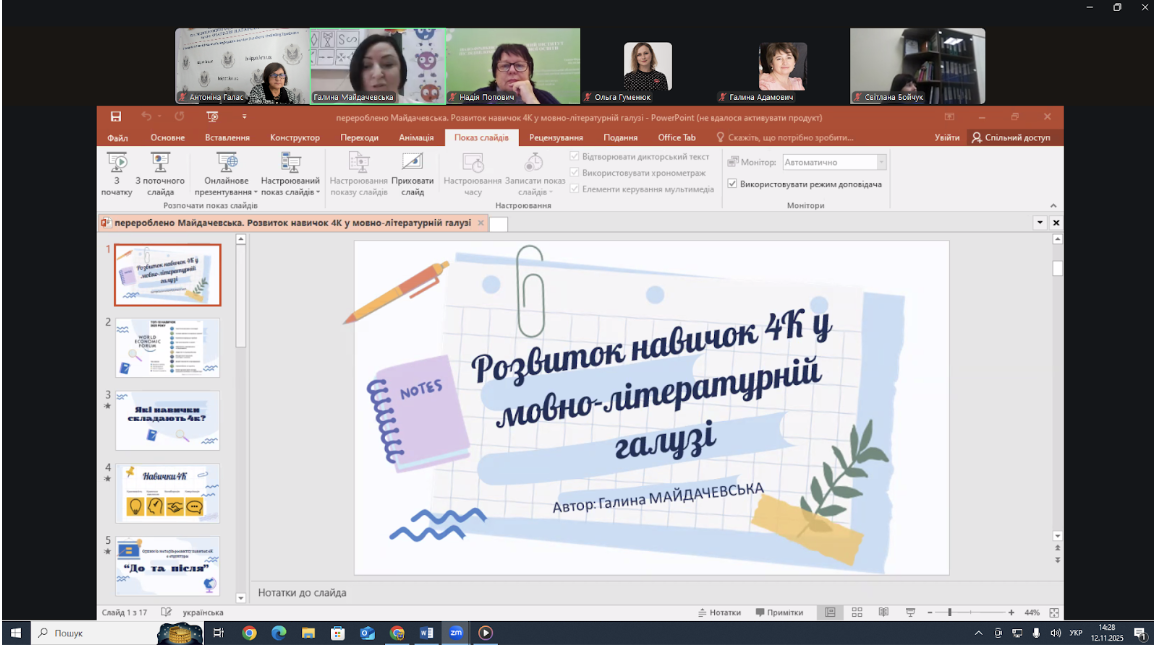The image size is (1154, 650).
Task: Expand Онлайнове презентування dropdown arrow
Action: coord(256,193)
